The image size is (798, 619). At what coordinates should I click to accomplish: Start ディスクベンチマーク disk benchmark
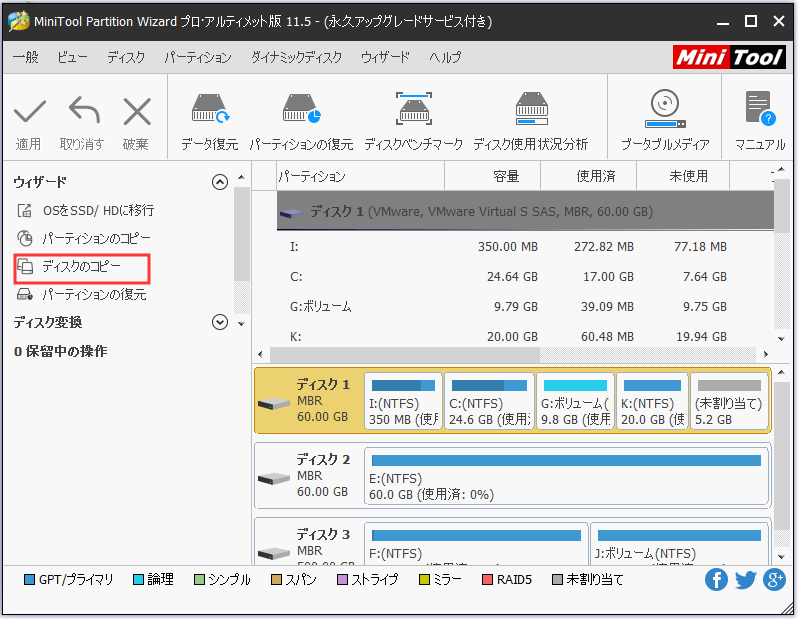(x=414, y=108)
